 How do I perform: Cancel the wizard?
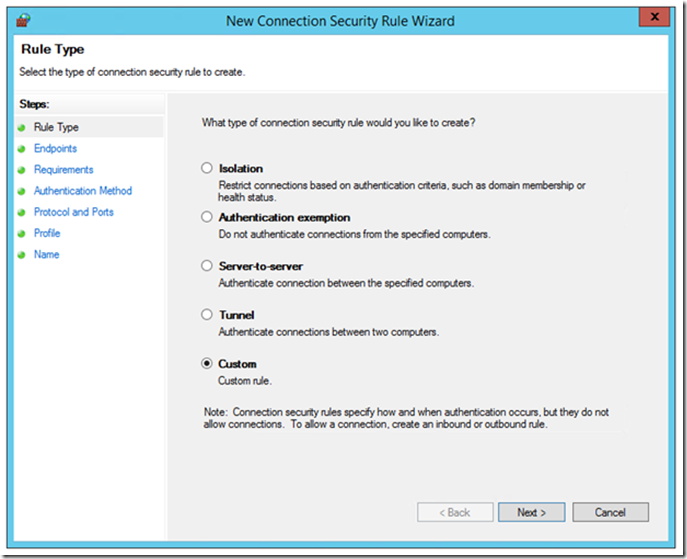609,512
